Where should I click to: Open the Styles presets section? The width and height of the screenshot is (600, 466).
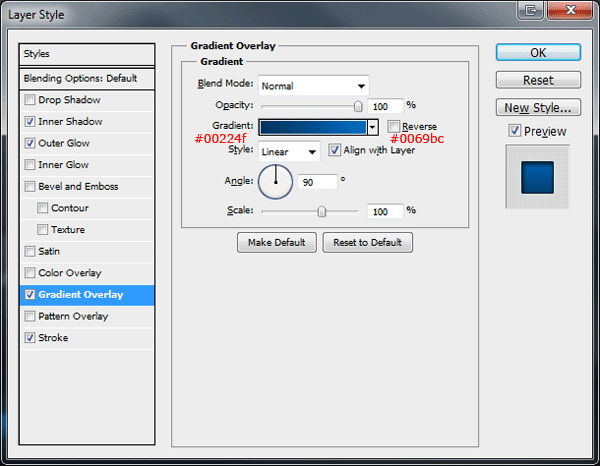[87, 54]
